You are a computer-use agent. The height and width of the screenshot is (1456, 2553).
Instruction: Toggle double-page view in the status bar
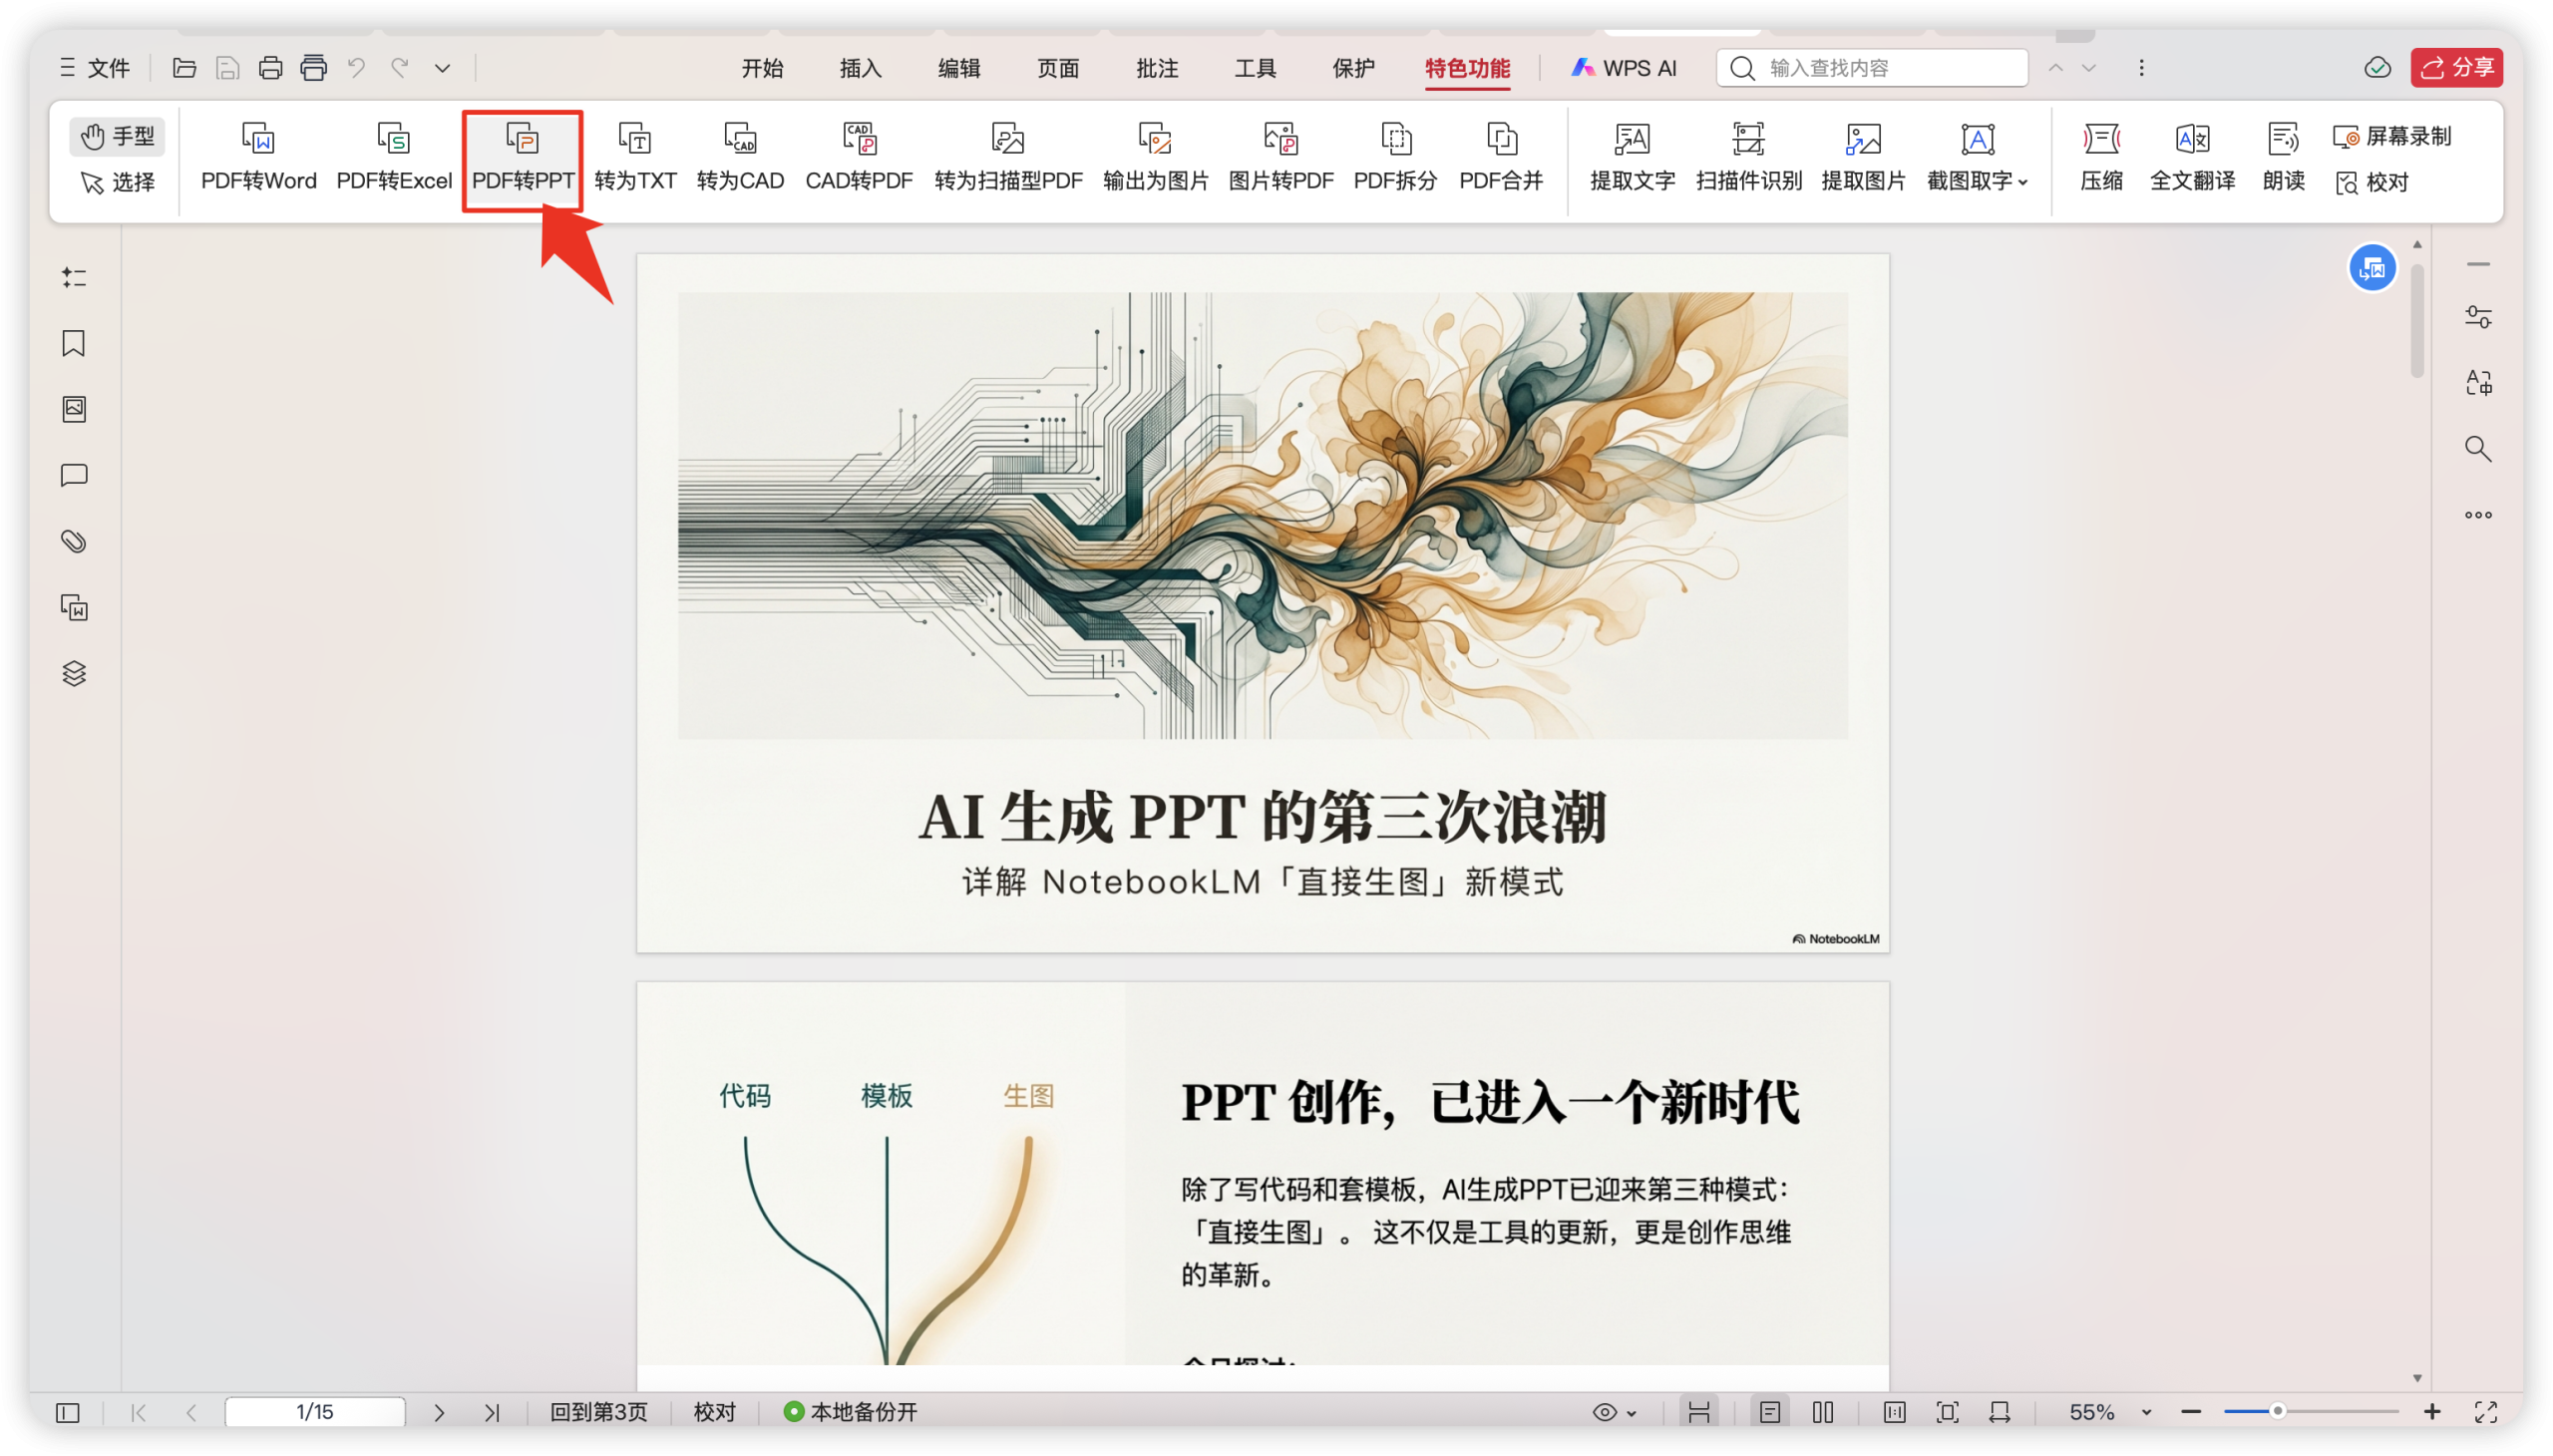1823,1412
